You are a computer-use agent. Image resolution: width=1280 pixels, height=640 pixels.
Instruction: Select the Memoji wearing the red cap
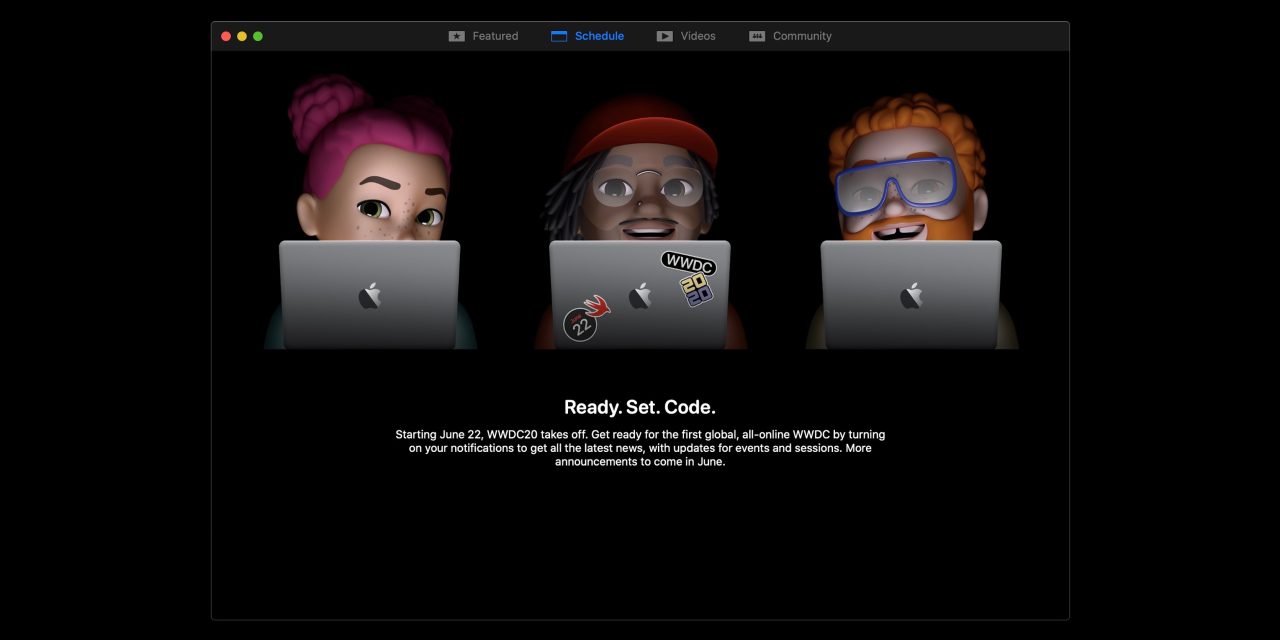tap(640, 170)
